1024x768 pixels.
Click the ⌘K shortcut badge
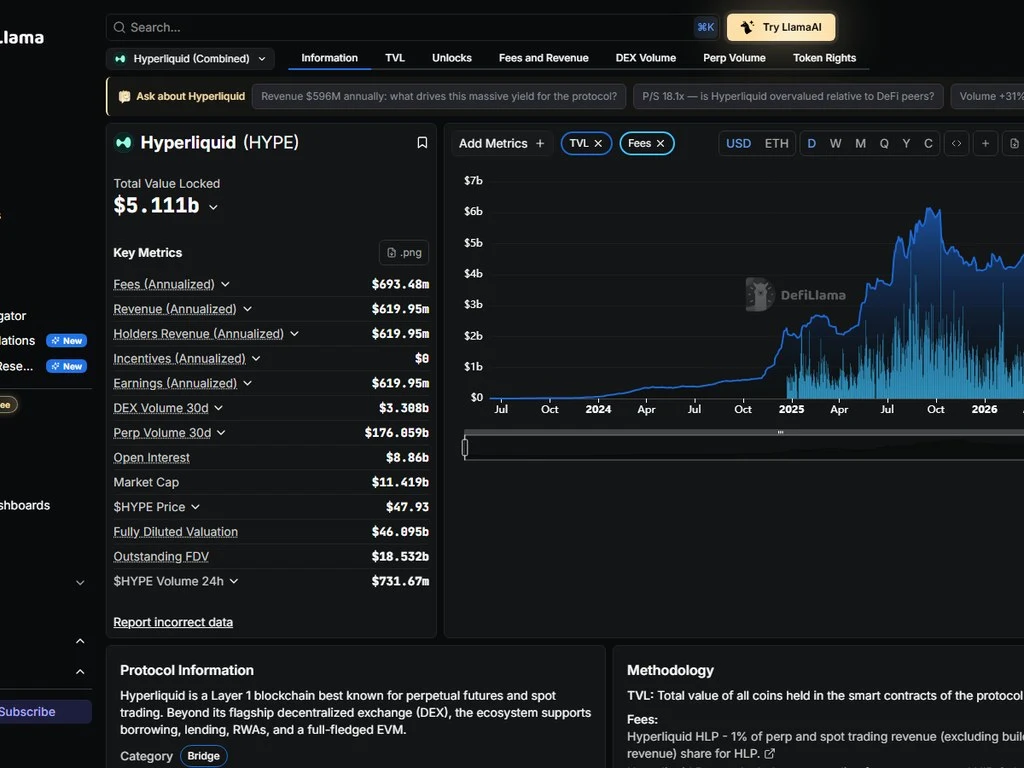click(705, 27)
